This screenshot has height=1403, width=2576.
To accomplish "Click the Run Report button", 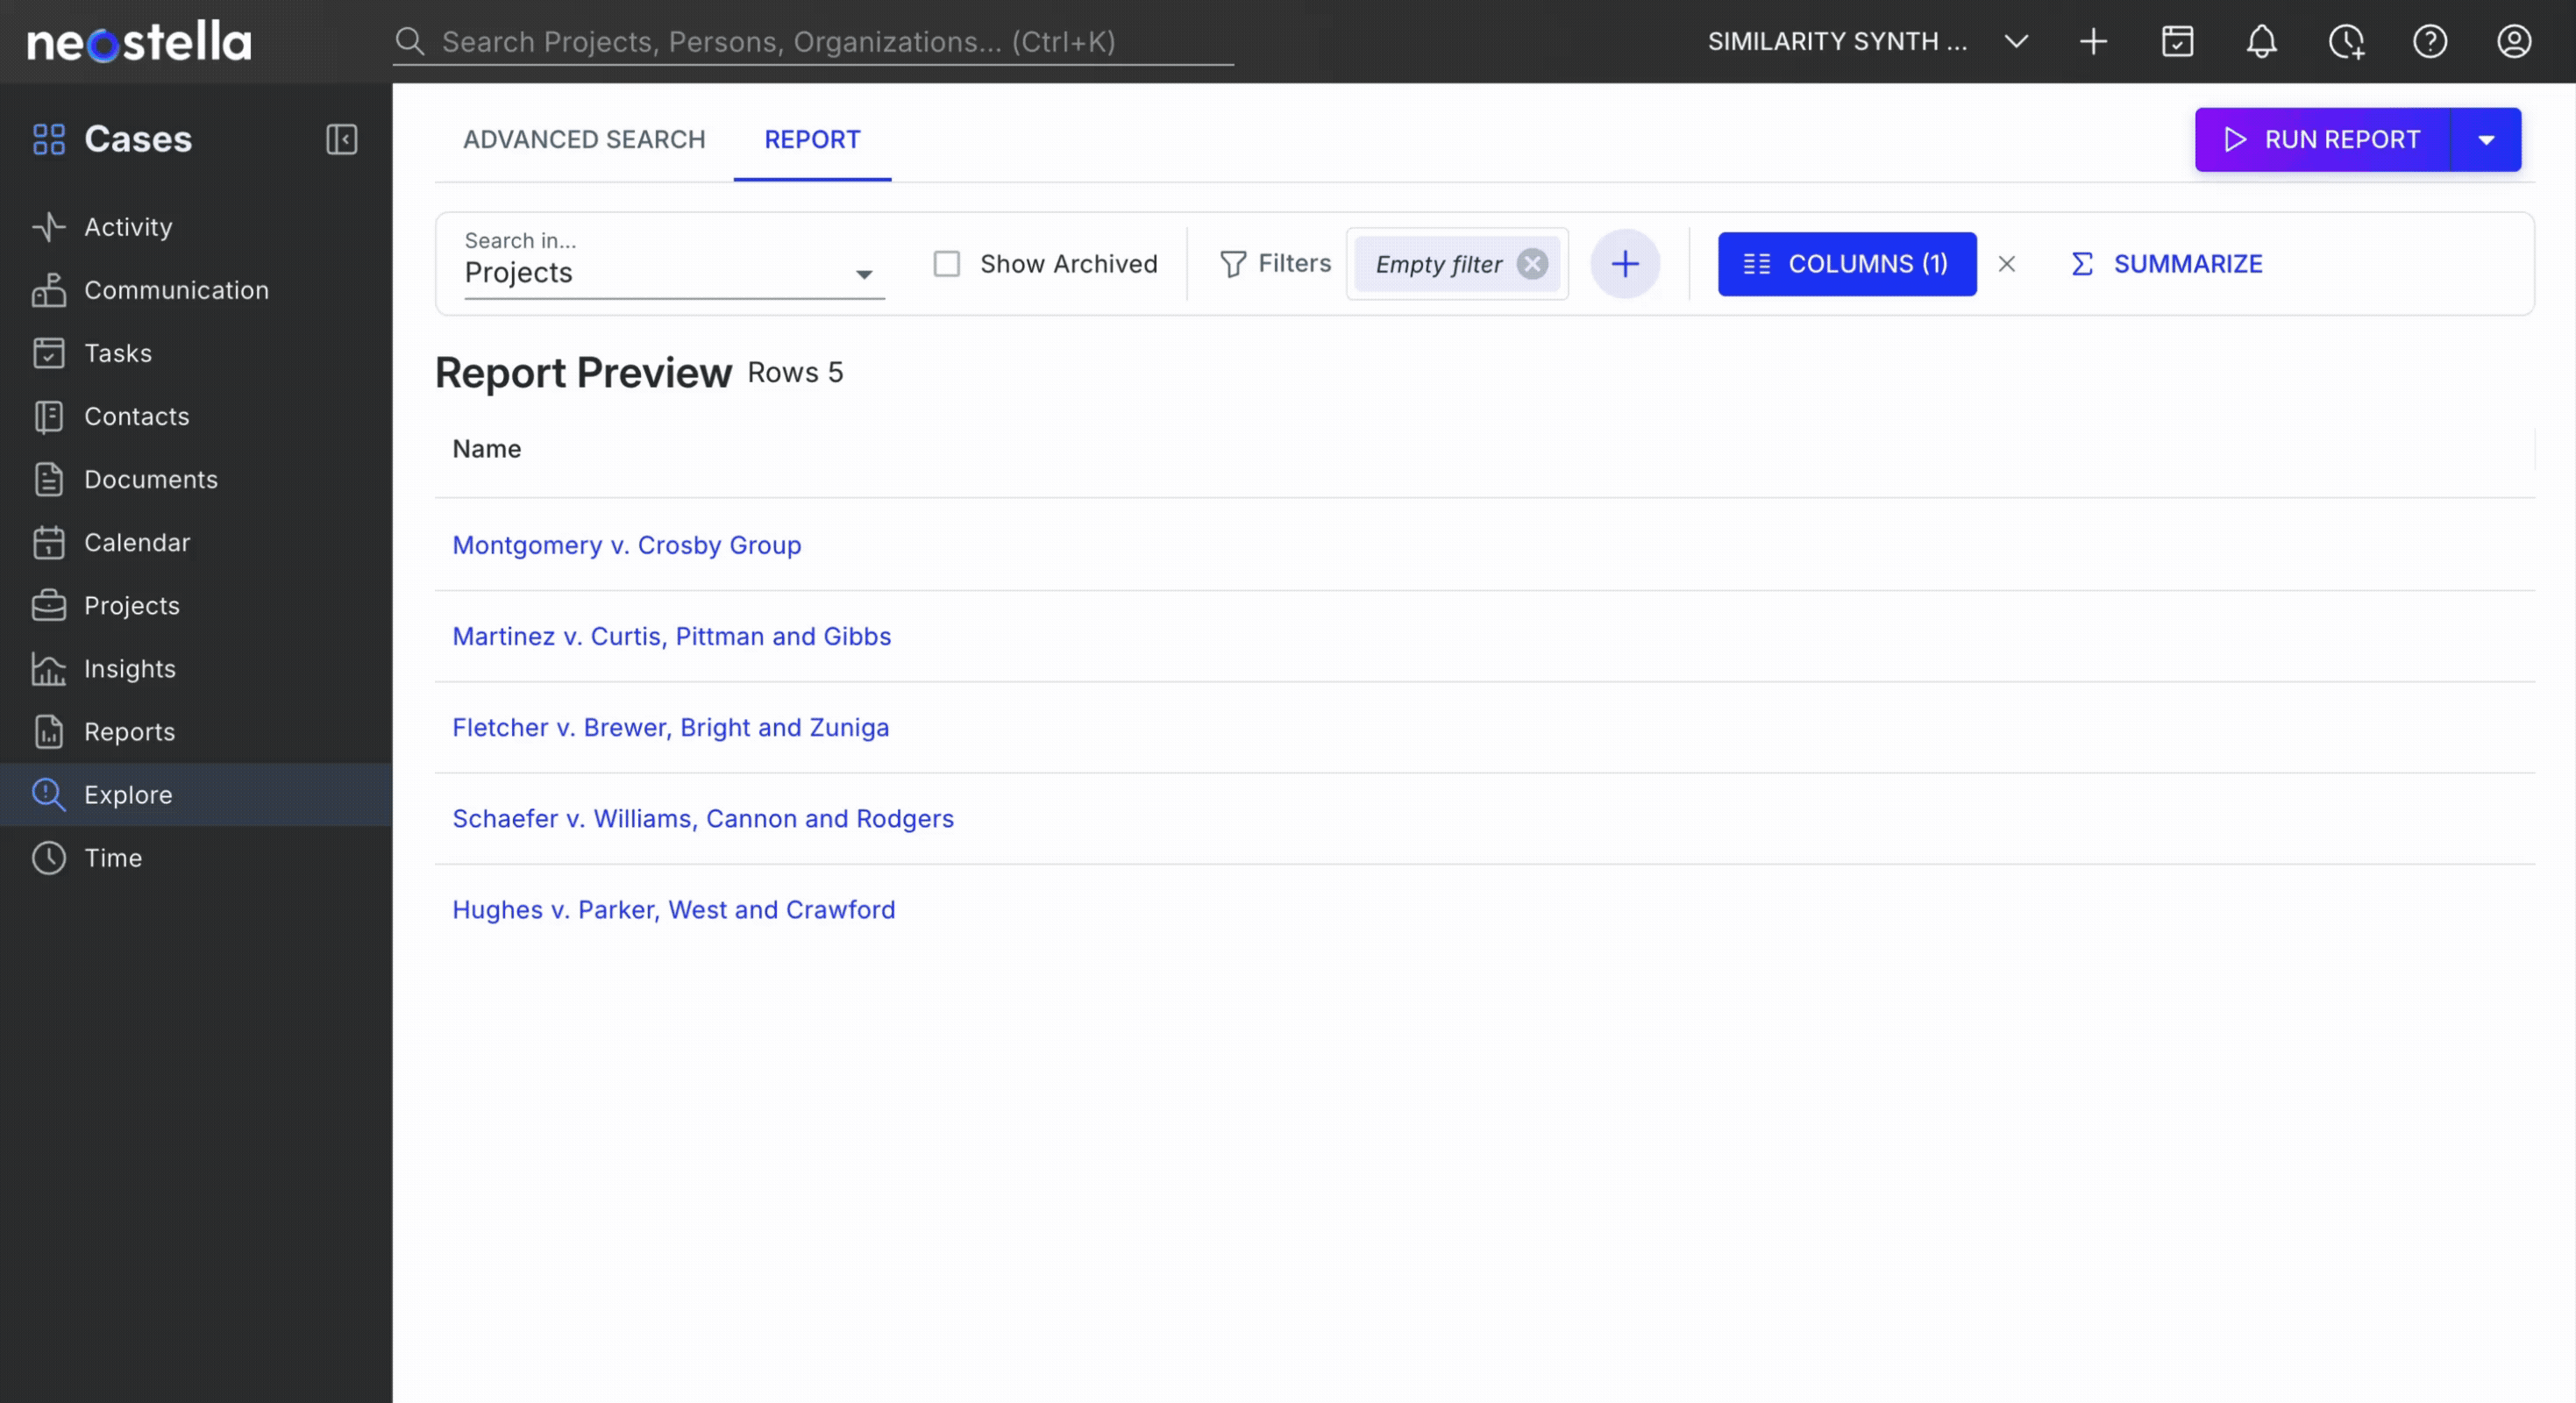I will click(2322, 139).
